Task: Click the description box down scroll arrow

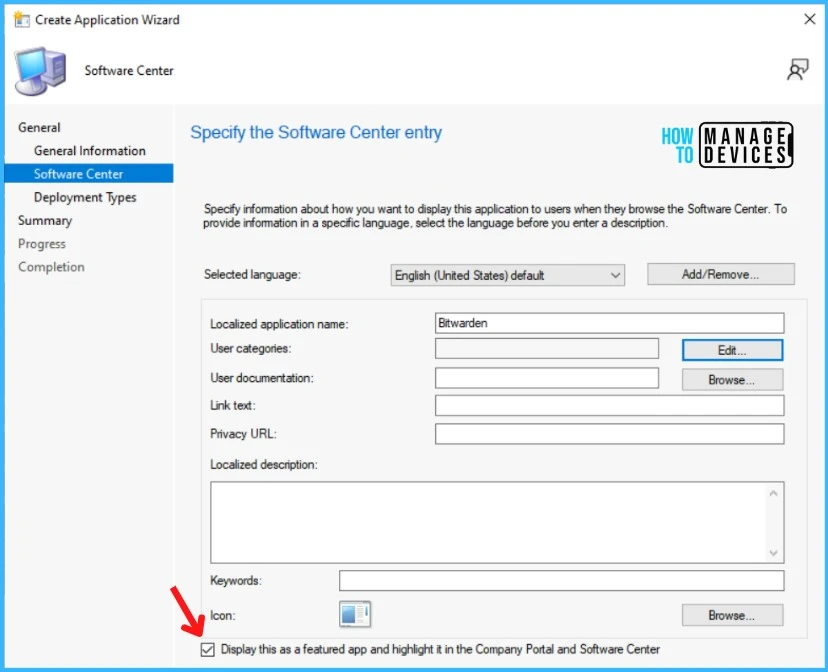Action: [x=773, y=552]
